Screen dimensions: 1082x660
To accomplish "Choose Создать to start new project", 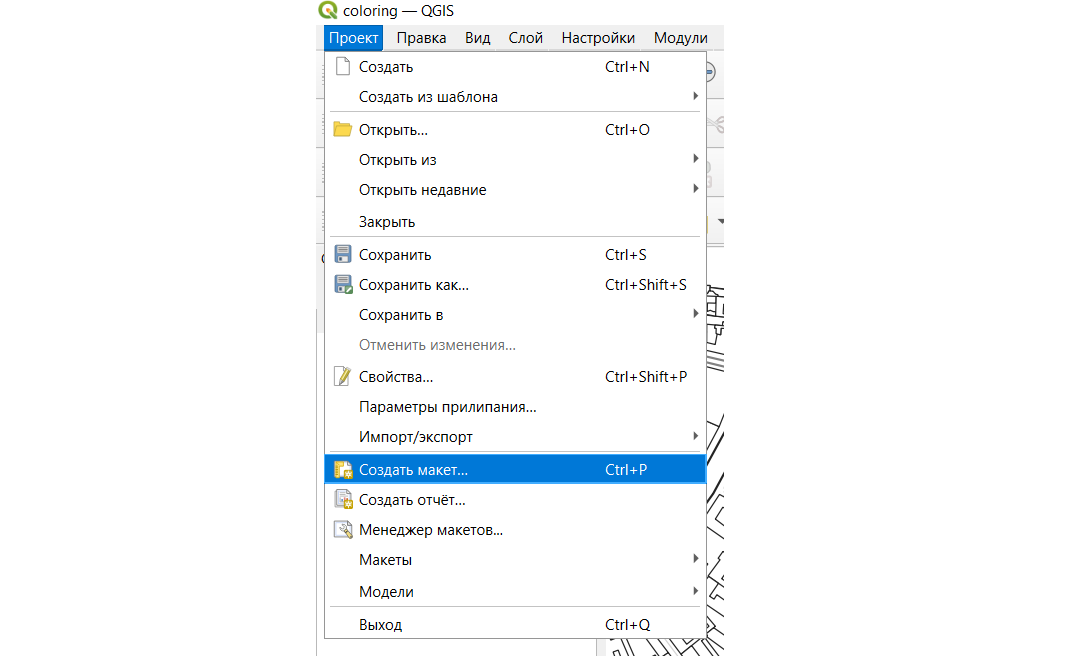I will [x=515, y=67].
